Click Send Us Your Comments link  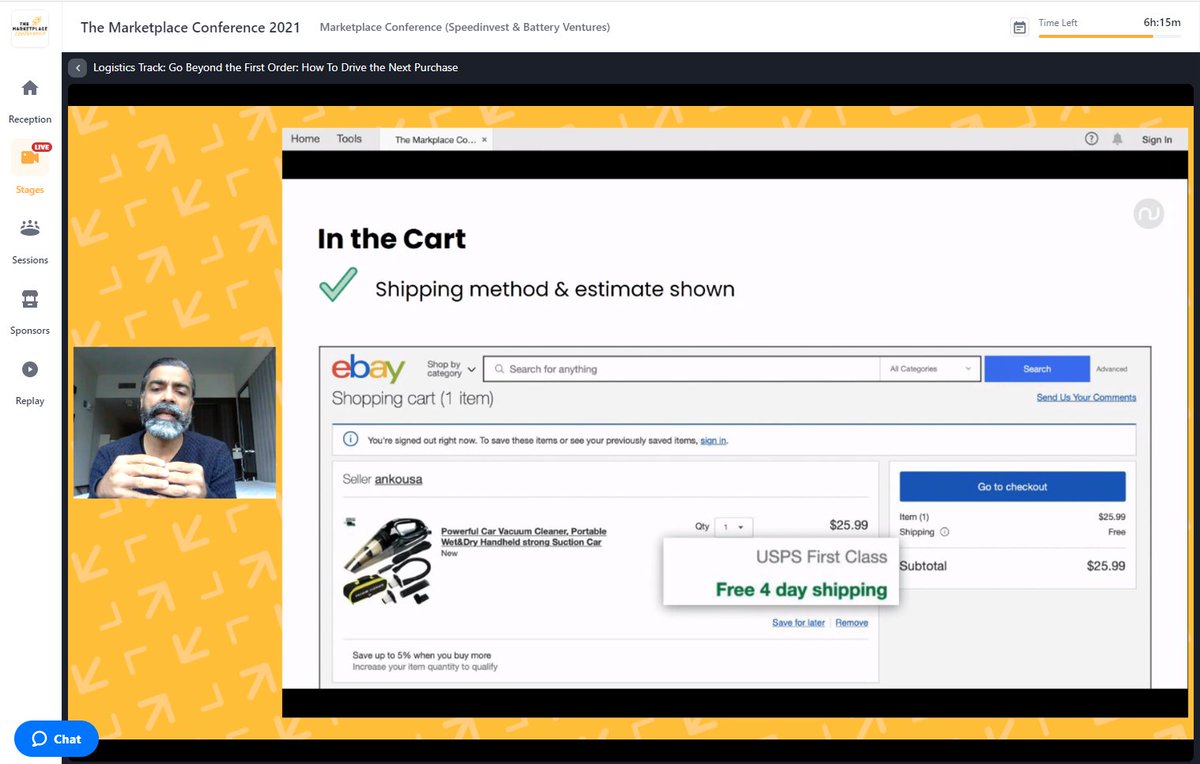[1086, 397]
